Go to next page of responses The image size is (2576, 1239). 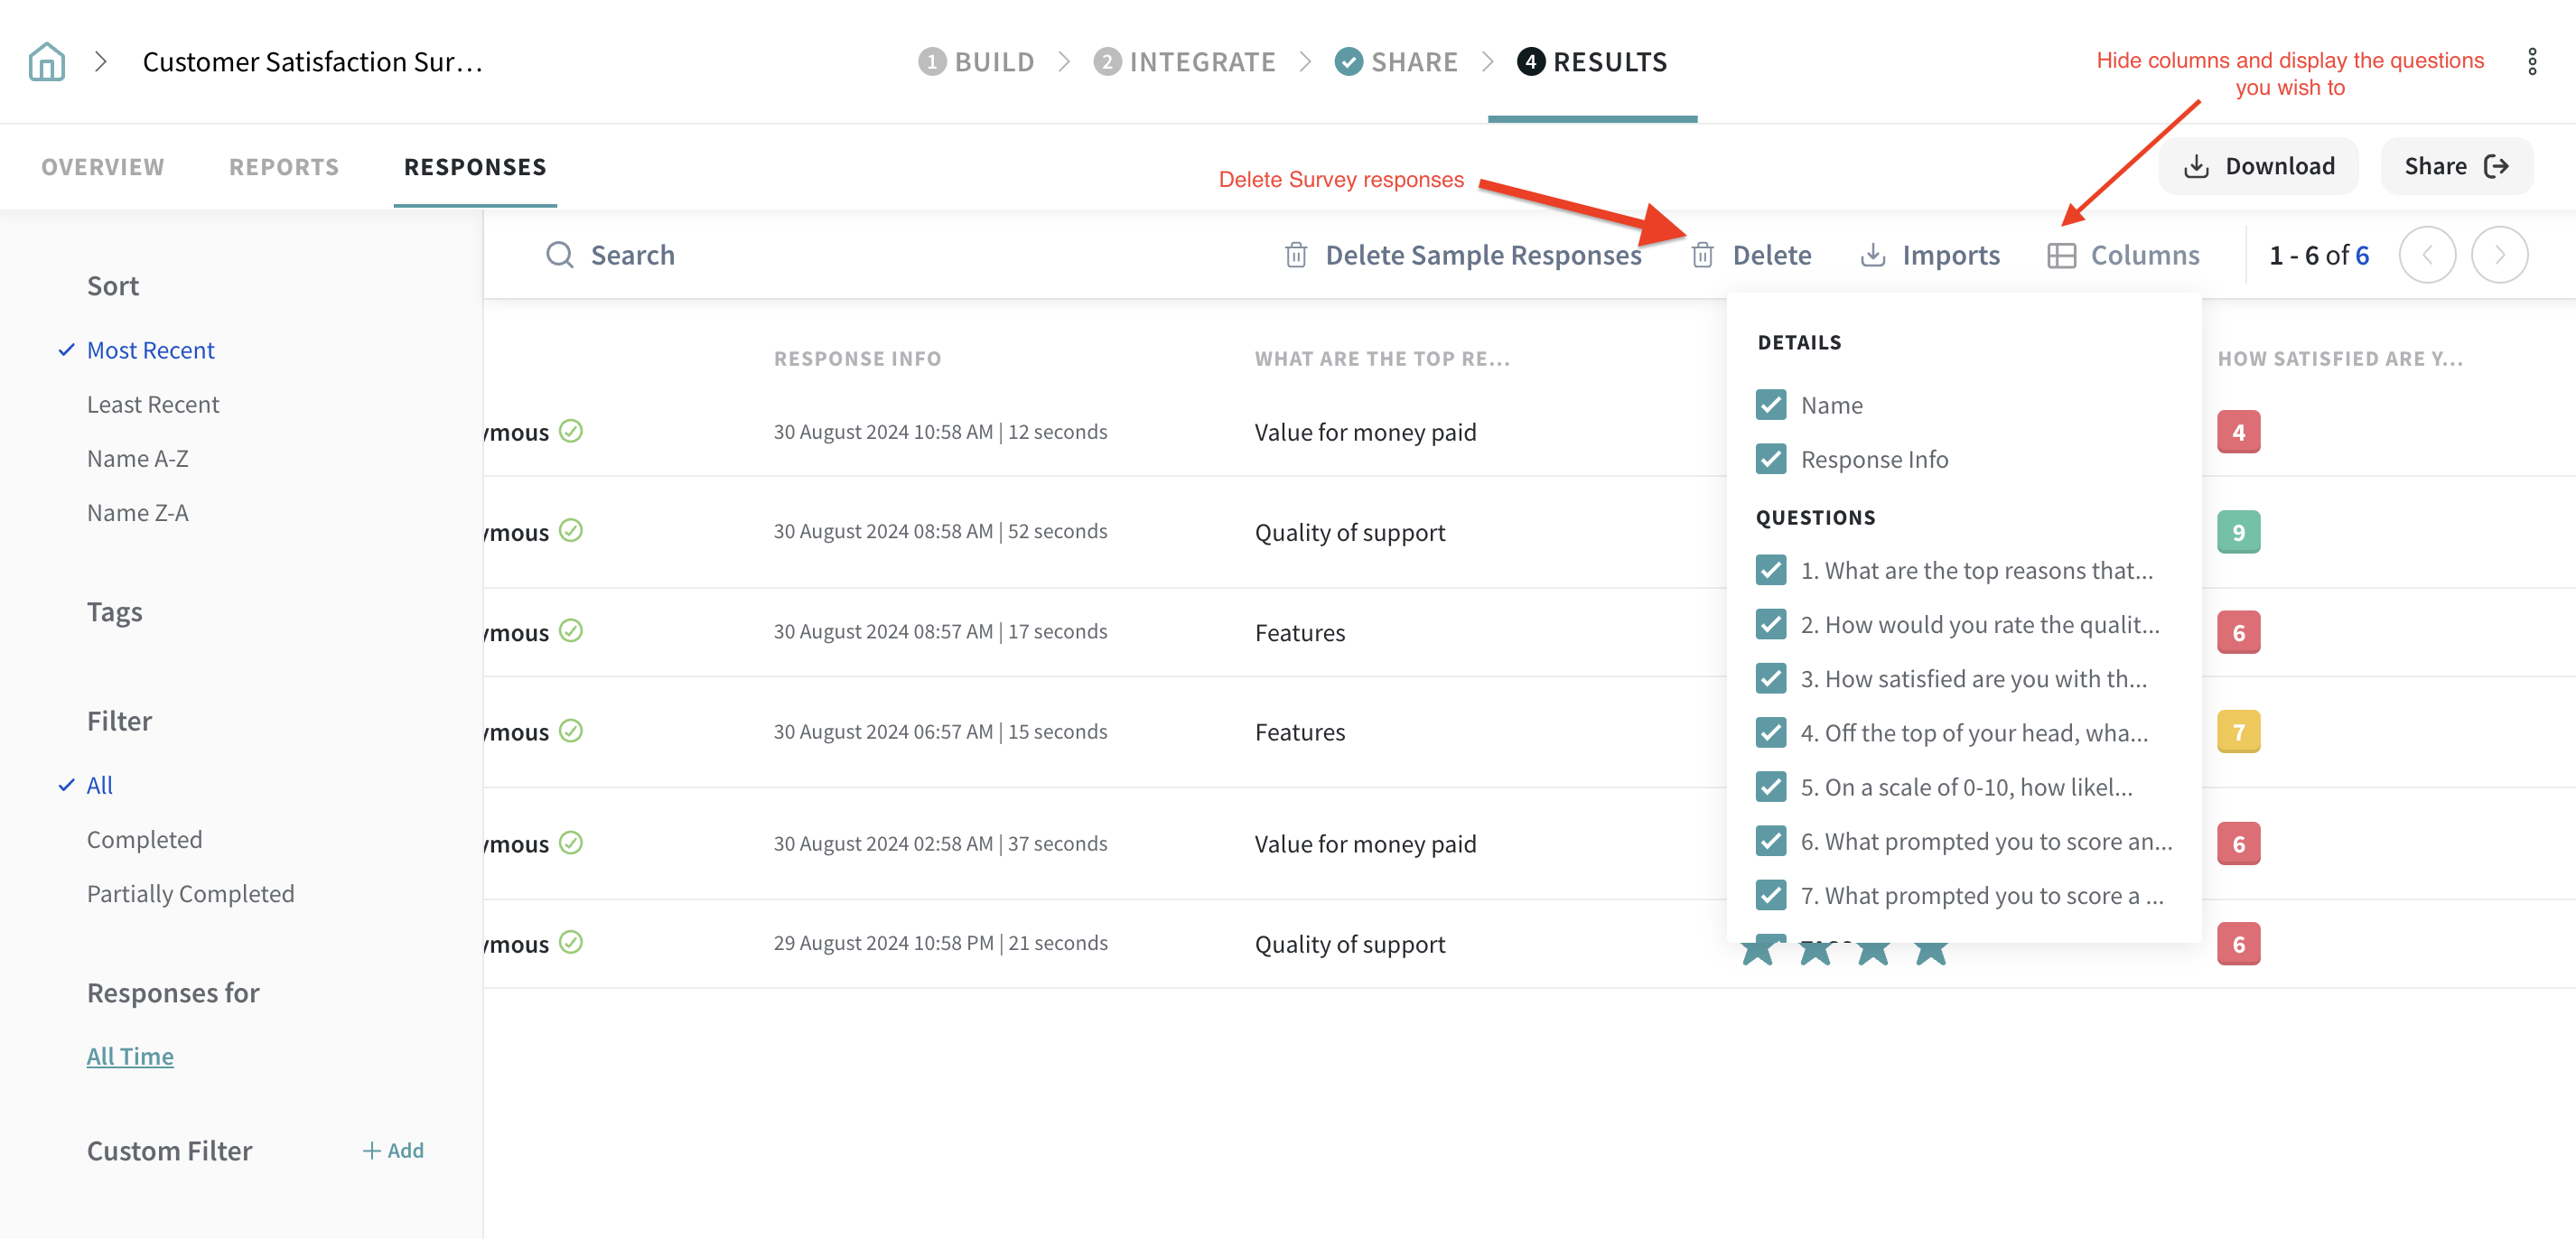tap(2498, 255)
